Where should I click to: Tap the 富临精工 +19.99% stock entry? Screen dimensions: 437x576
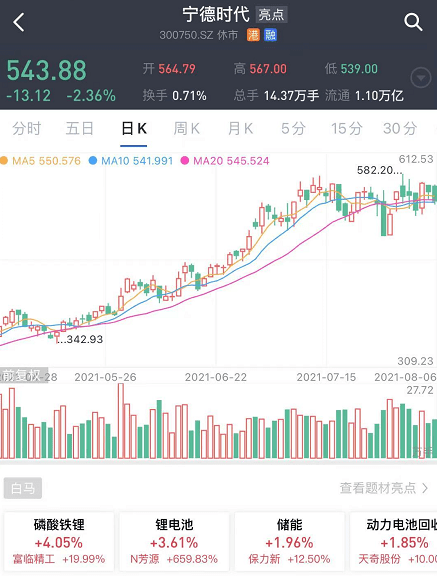[x=59, y=559]
